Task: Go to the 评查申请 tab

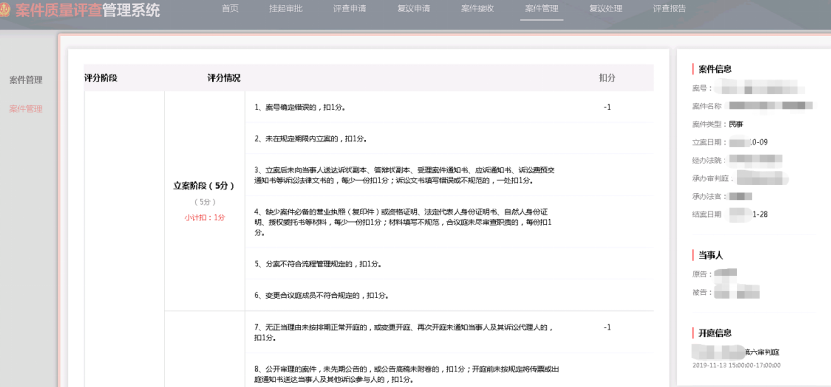Action: coord(349,9)
